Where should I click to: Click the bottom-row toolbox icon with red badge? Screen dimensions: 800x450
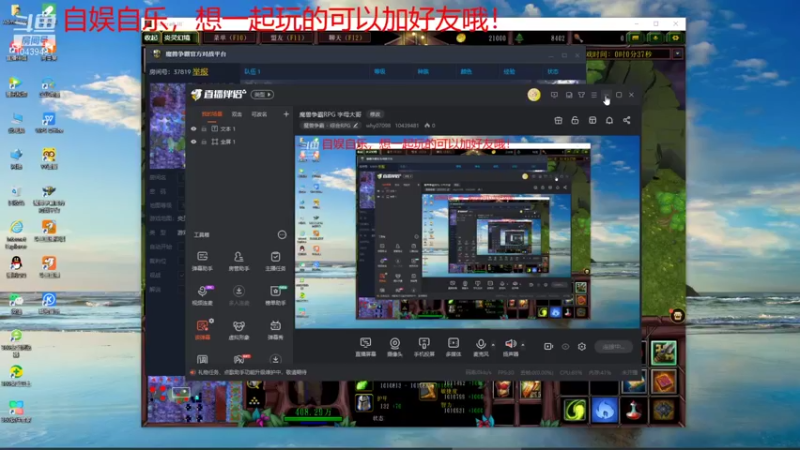click(x=240, y=359)
